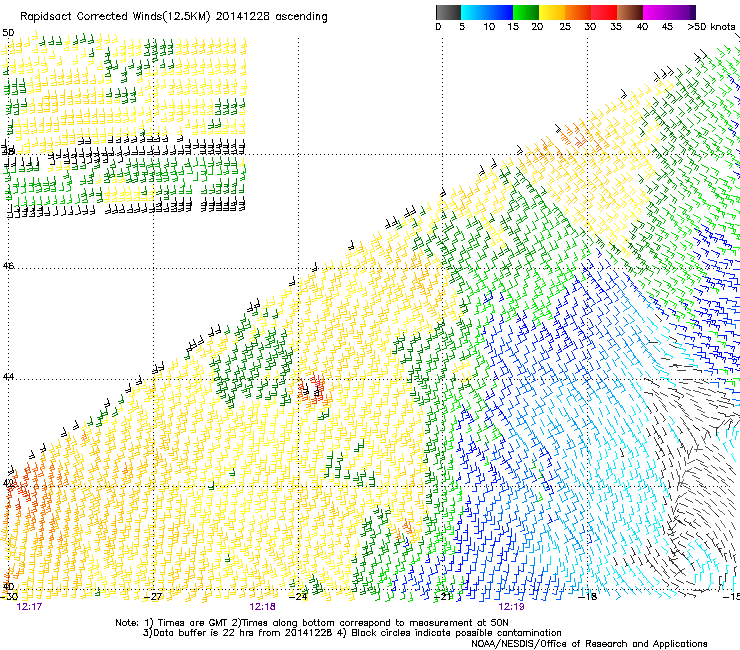Viewport: 740px width, 650px height.
Task: Click the '12:19' time label
Action: 512,607
